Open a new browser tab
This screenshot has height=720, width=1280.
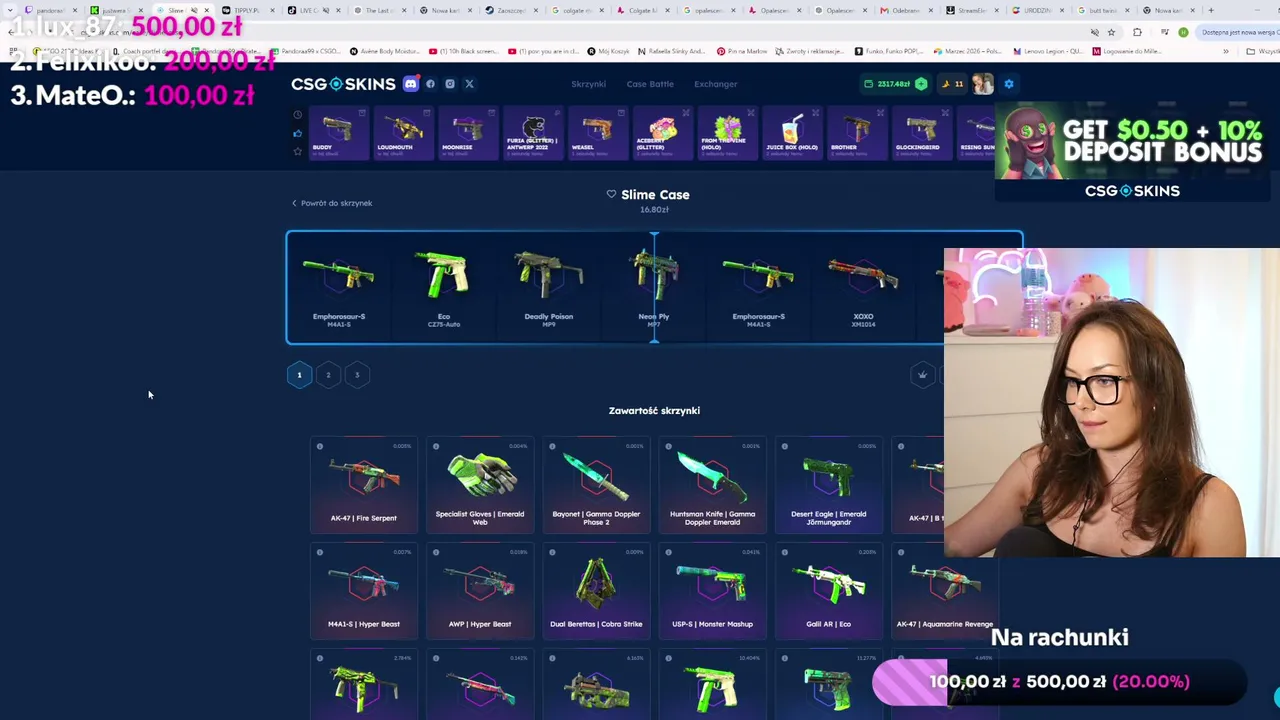(1211, 10)
